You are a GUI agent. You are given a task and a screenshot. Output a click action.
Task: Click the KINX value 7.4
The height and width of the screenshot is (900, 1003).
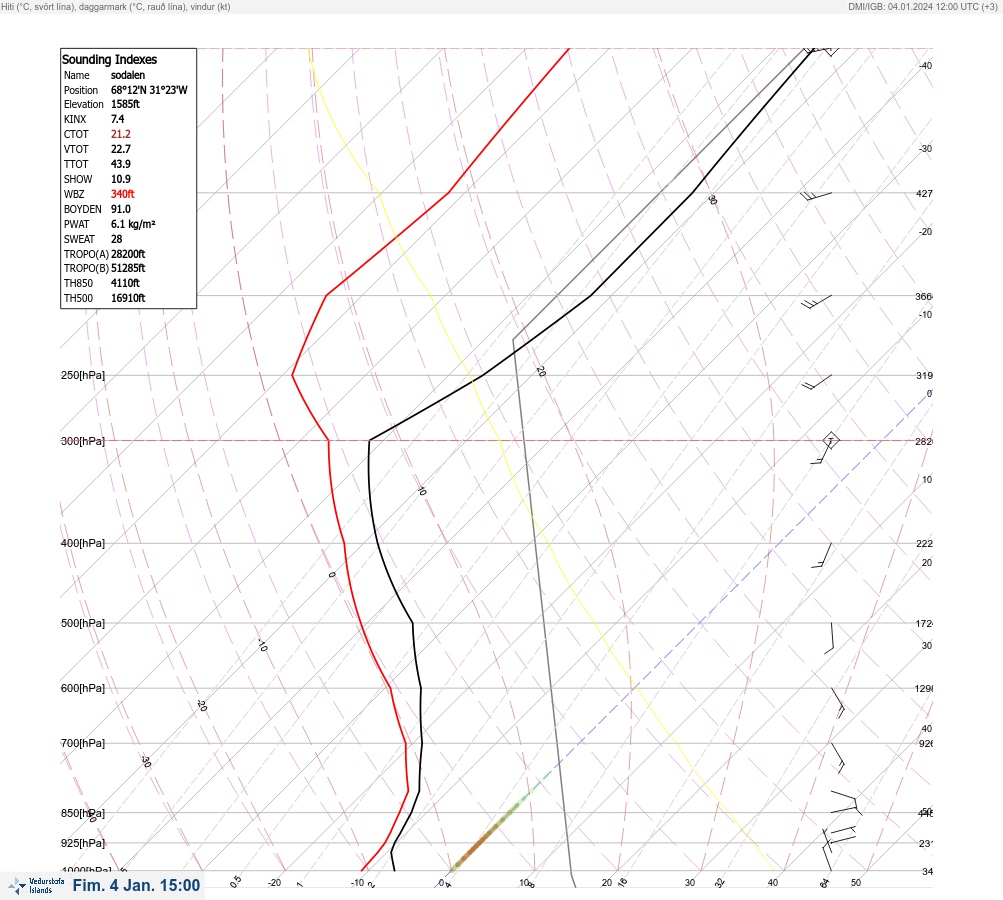(118, 119)
